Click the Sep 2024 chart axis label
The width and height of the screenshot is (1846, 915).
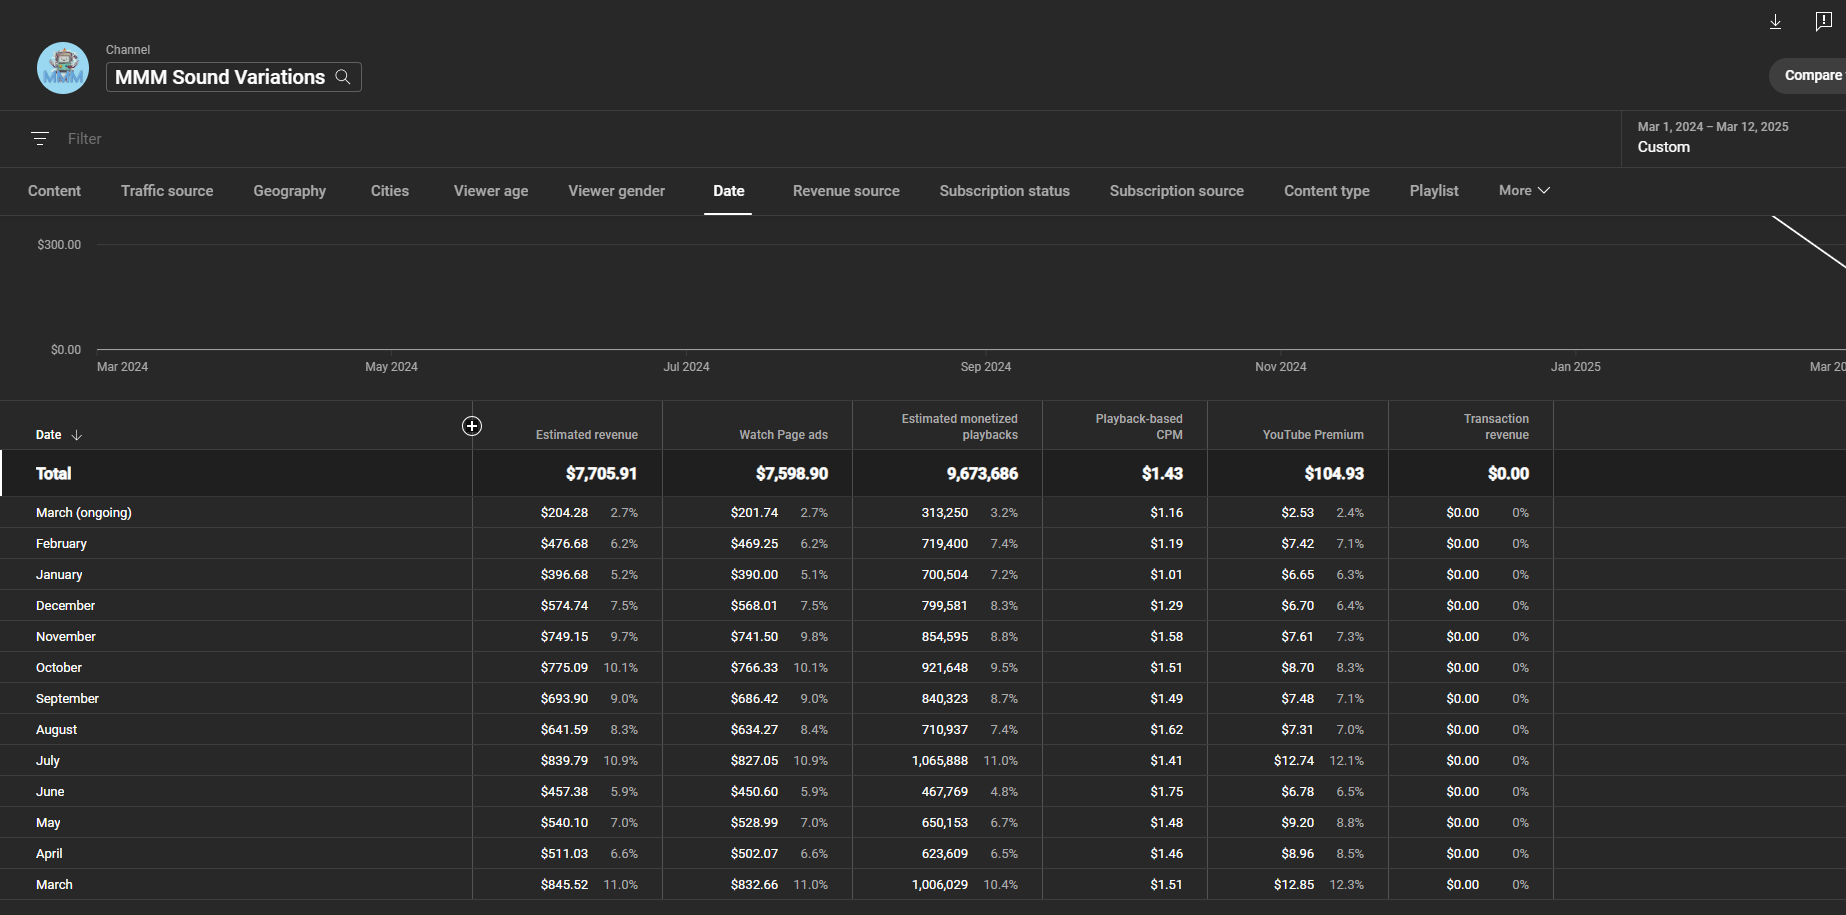[986, 367]
